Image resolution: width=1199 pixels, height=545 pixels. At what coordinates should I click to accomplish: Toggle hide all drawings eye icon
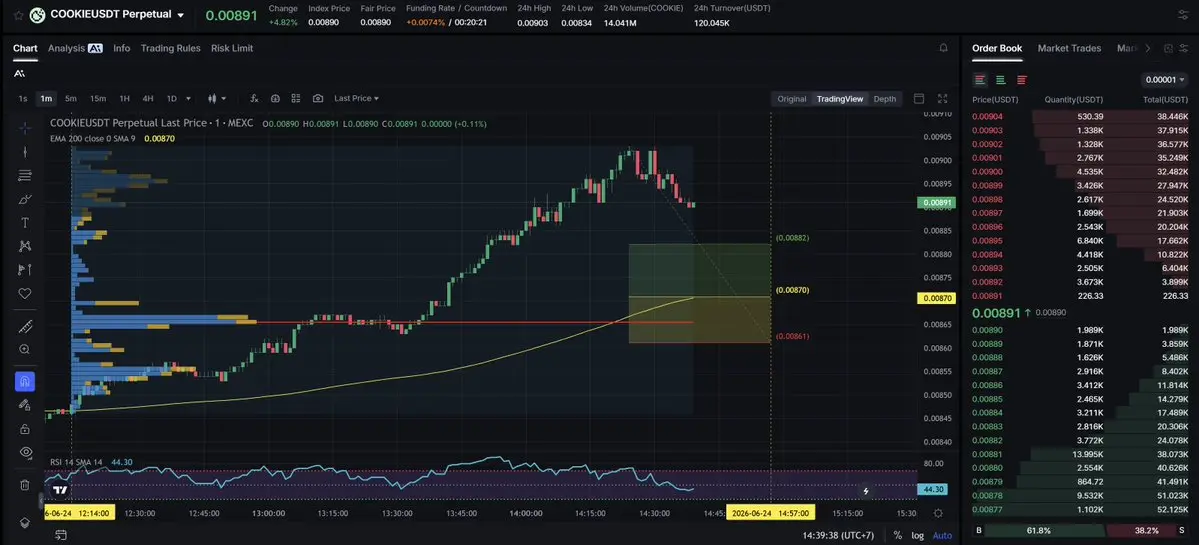click(25, 453)
